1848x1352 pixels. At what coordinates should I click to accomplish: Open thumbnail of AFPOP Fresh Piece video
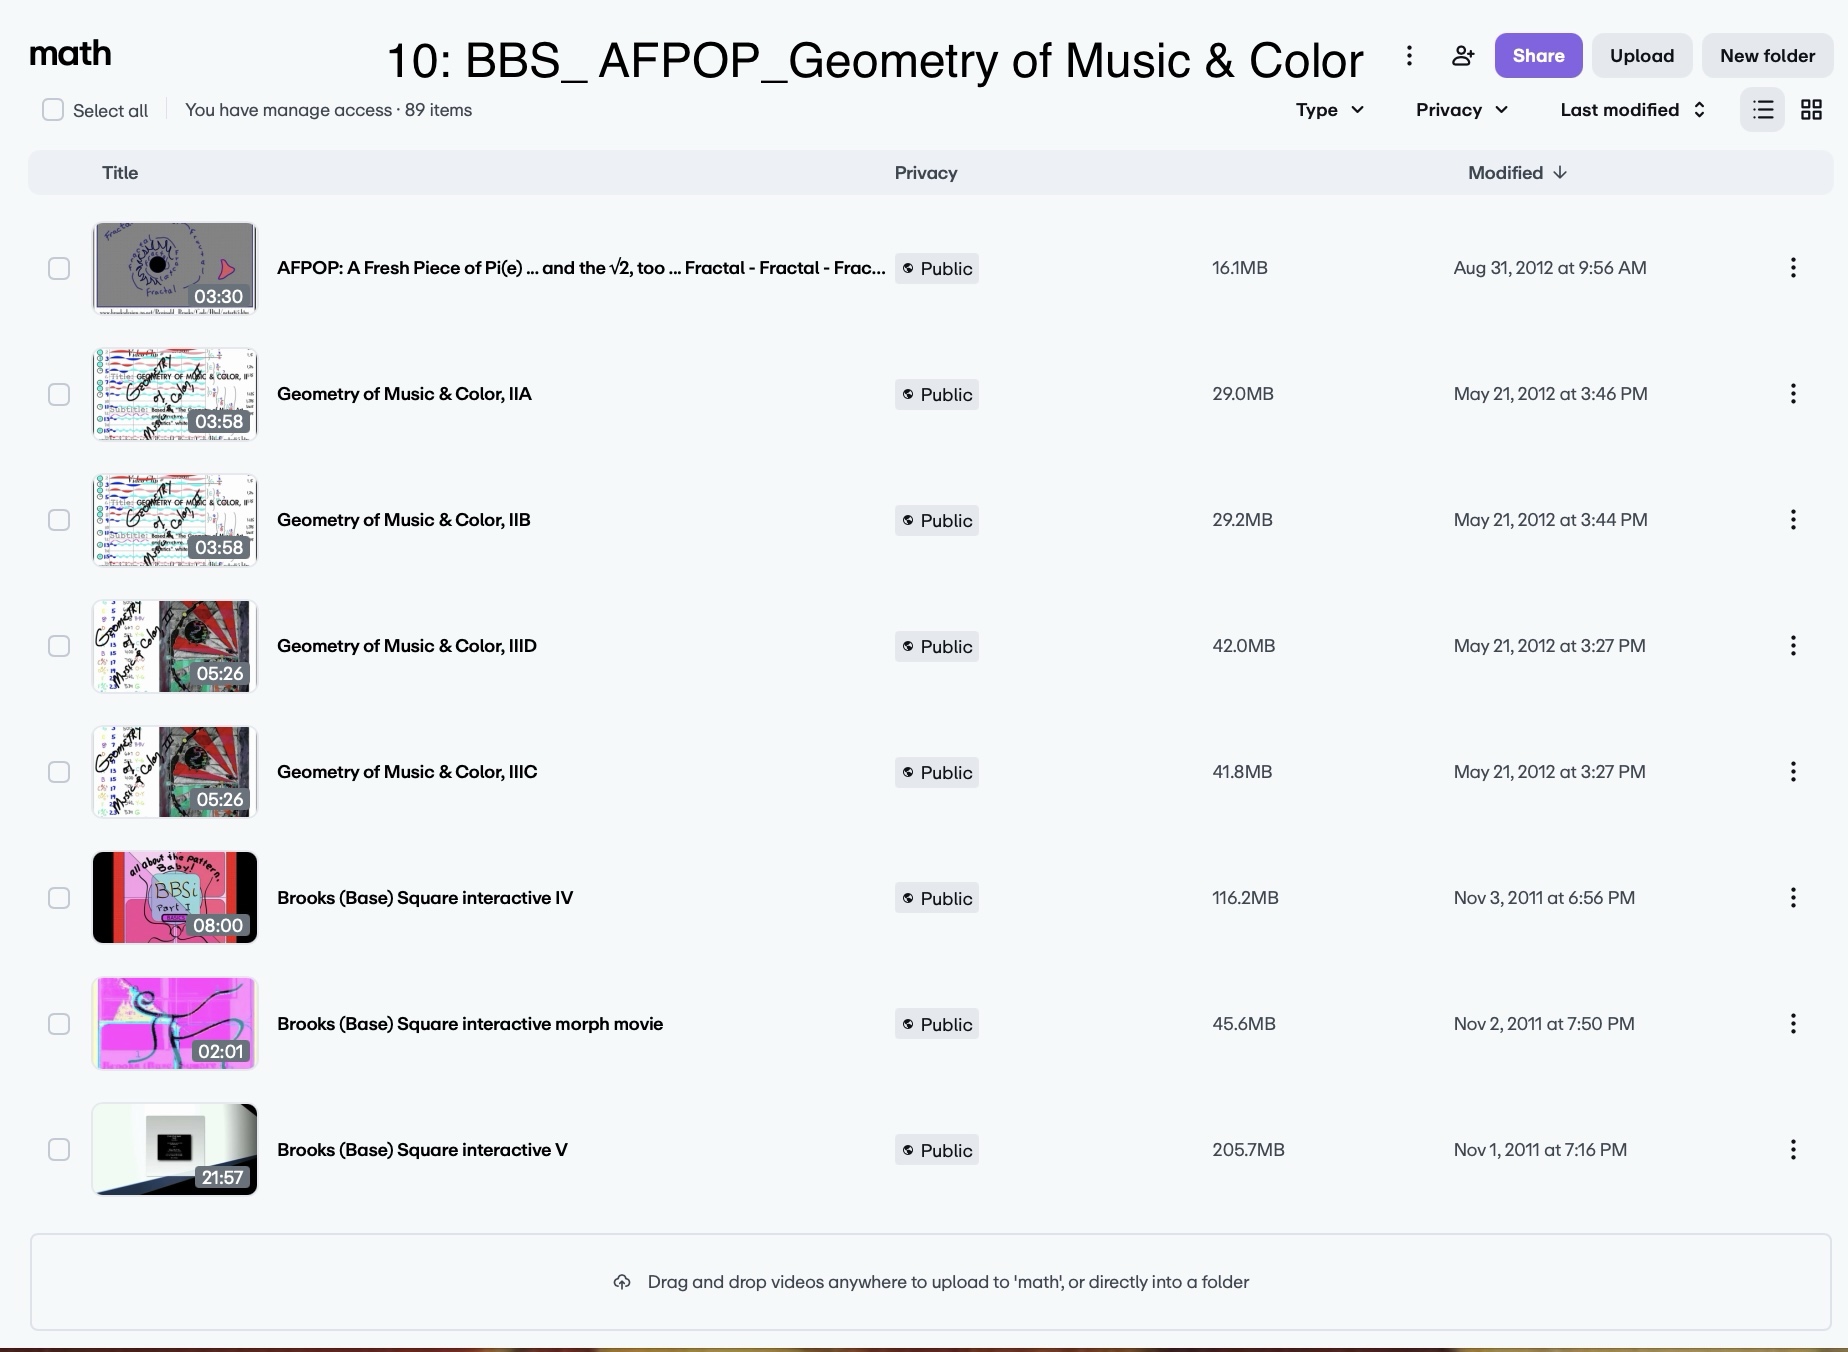175,268
